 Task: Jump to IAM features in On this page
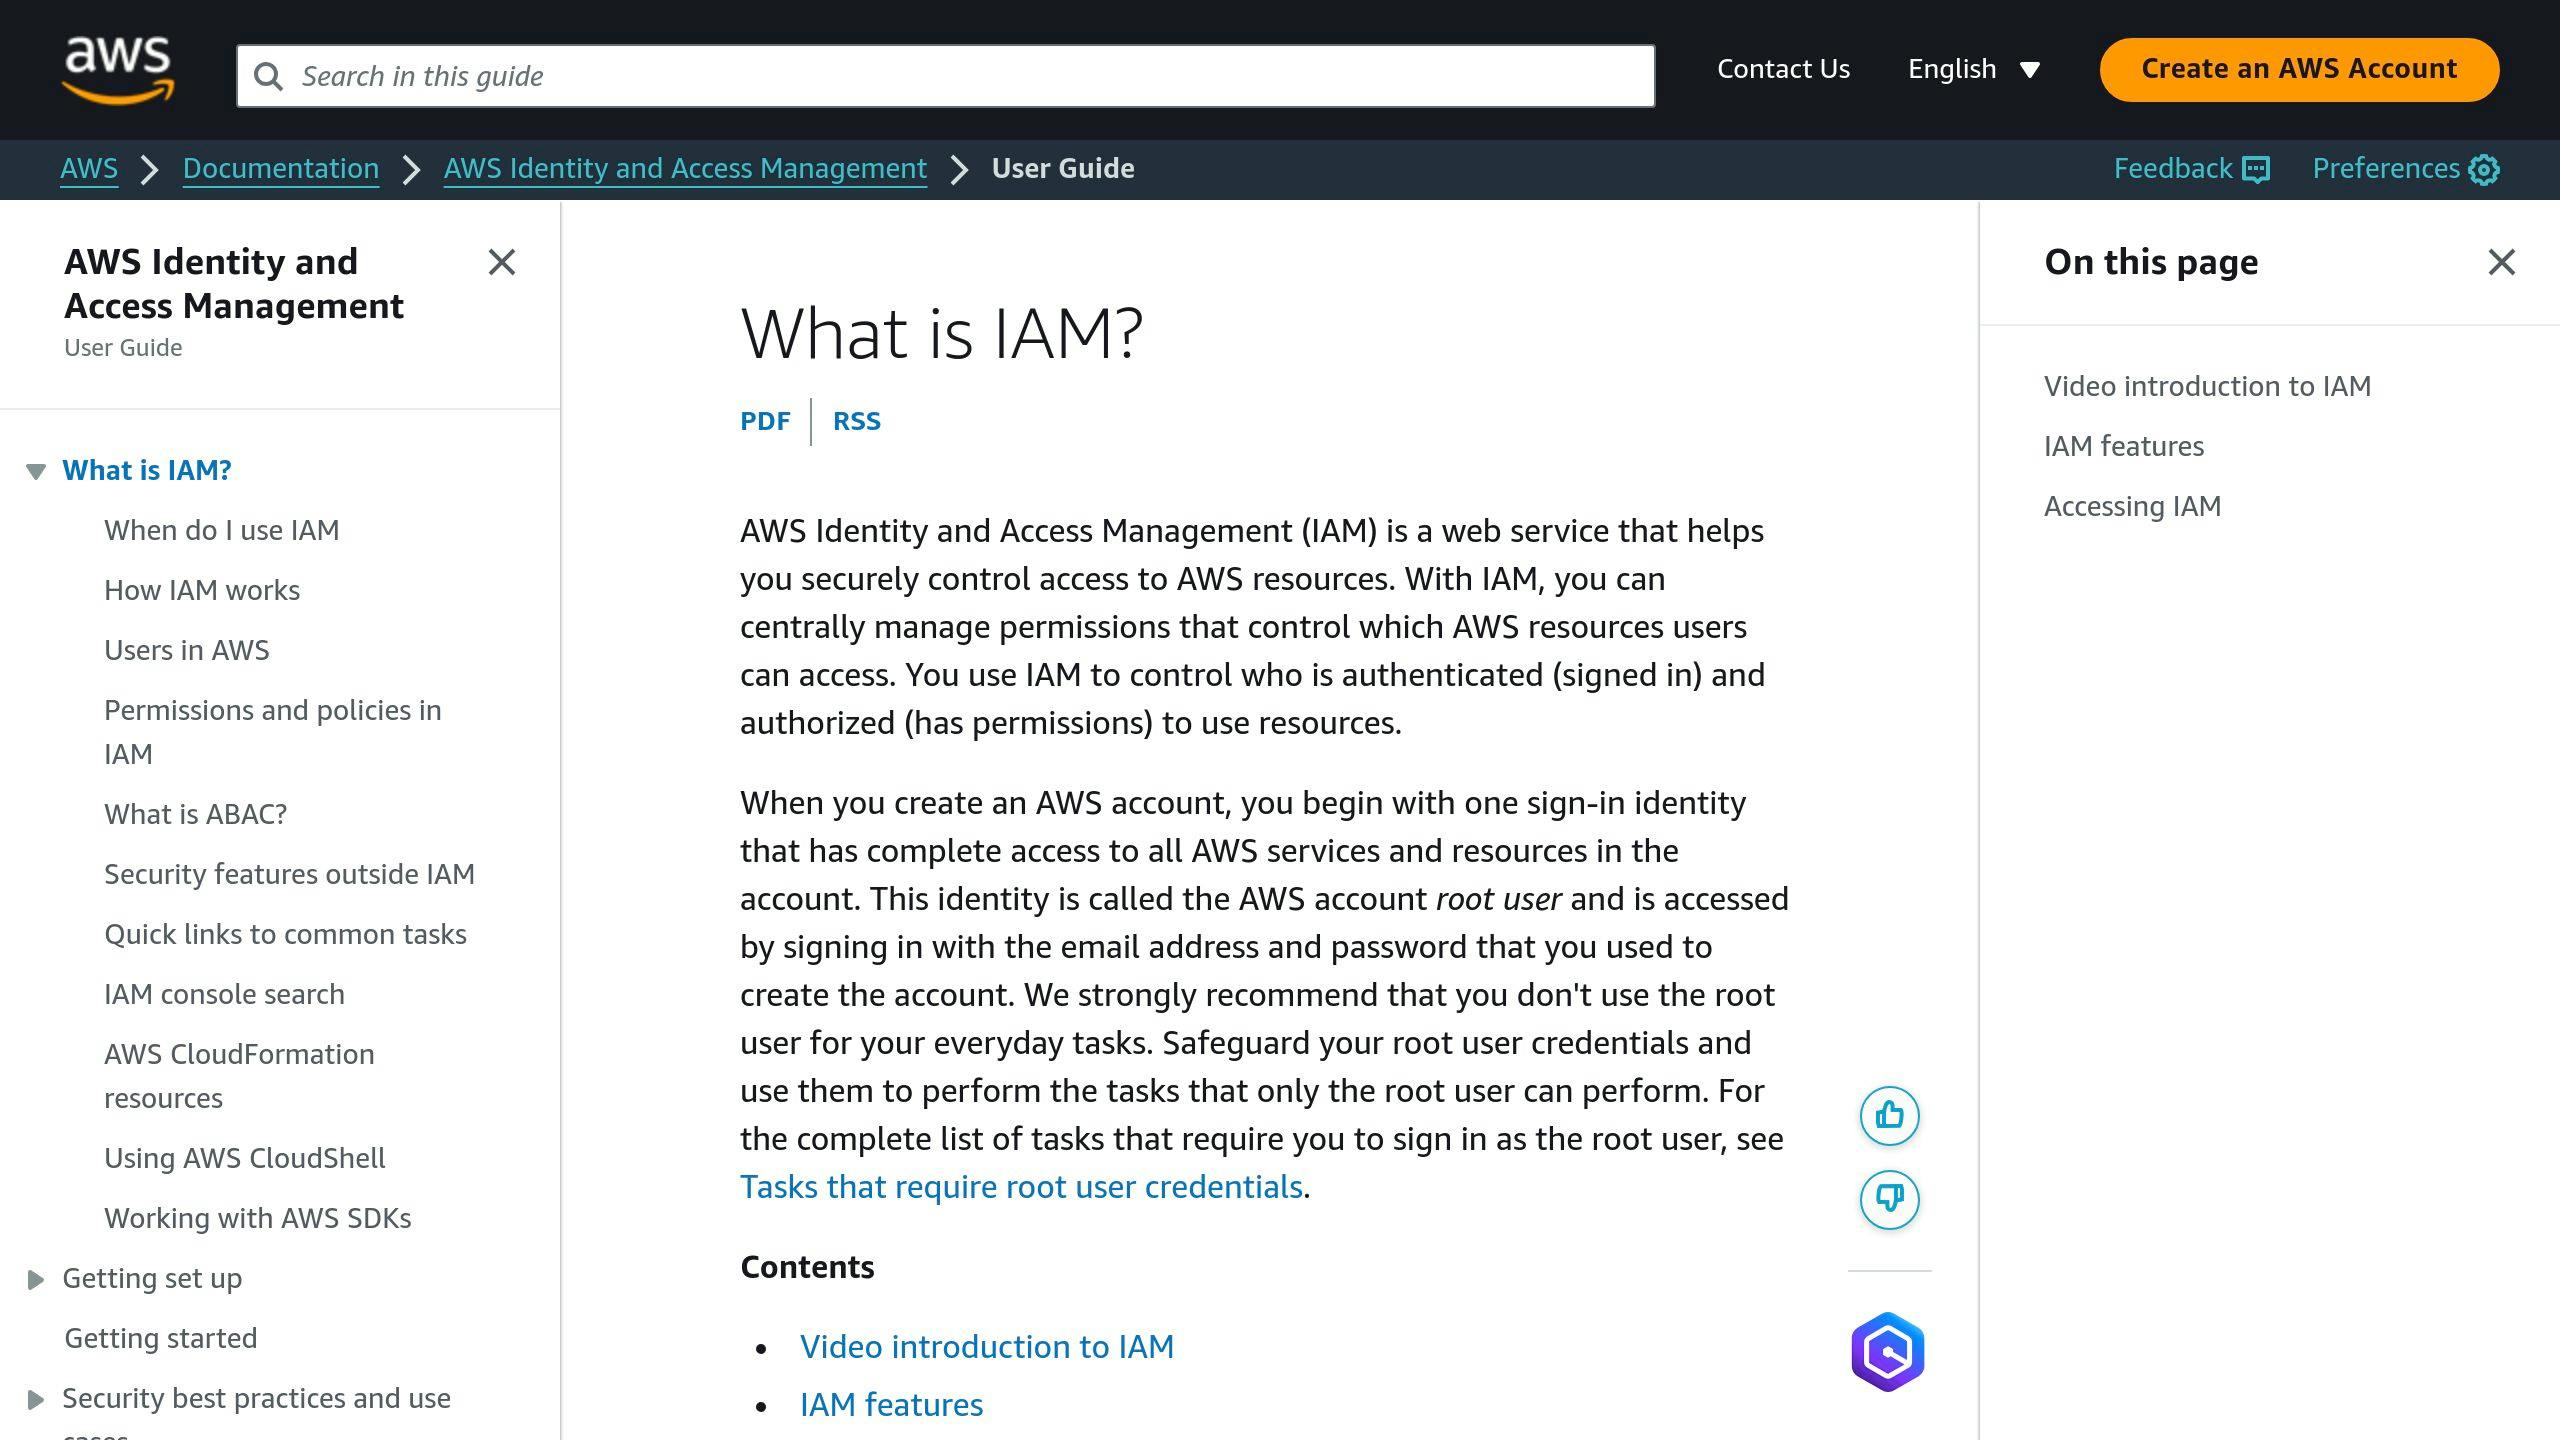[2124, 446]
